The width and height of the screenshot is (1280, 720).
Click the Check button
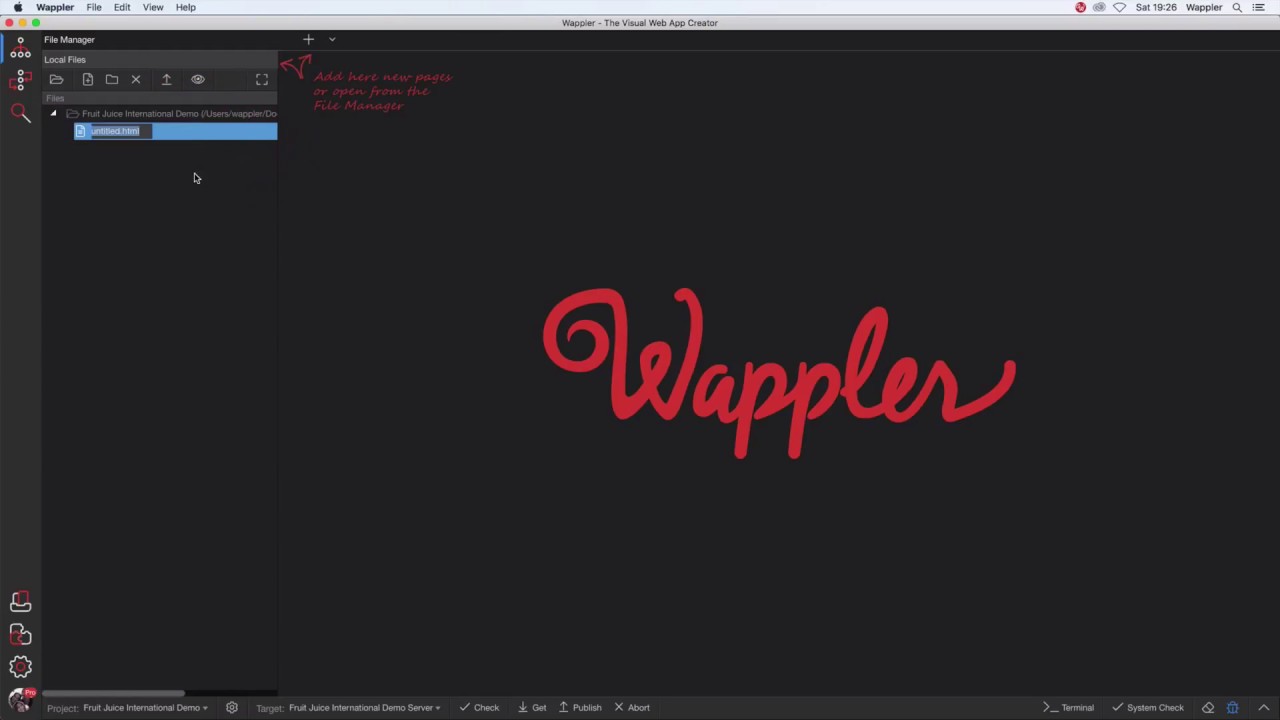tap(479, 708)
